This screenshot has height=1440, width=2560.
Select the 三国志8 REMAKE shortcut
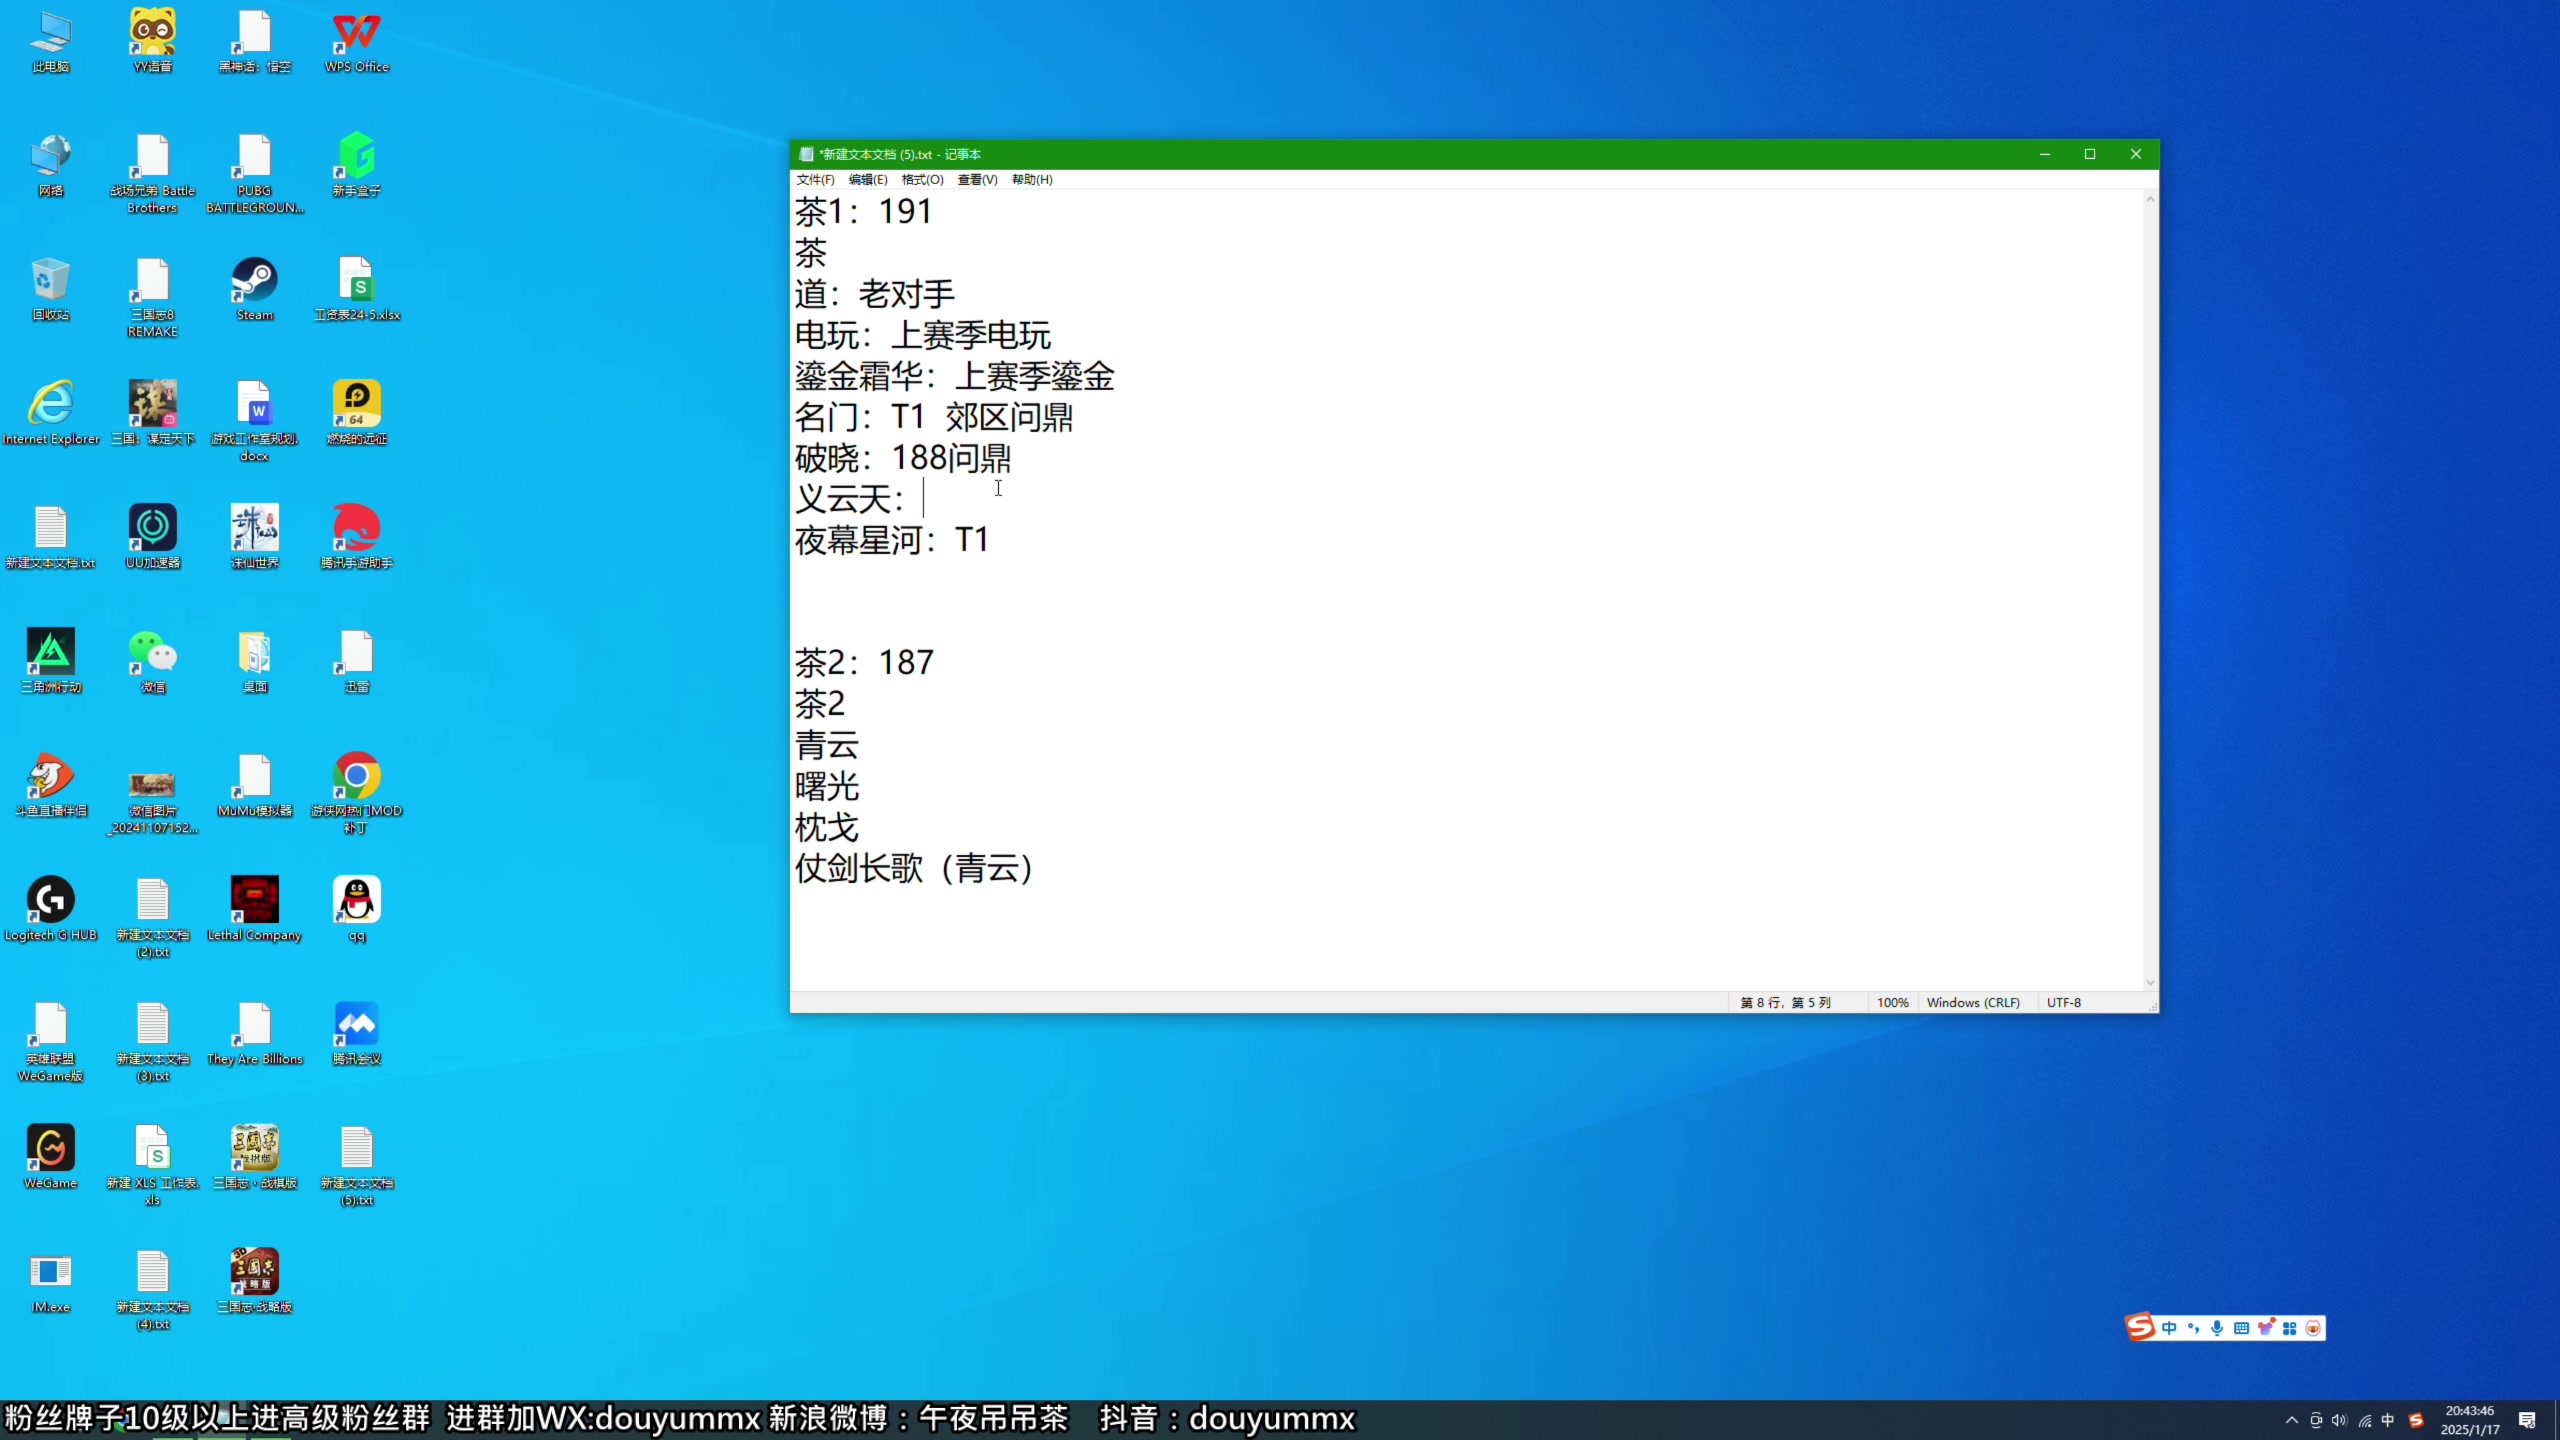153,298
